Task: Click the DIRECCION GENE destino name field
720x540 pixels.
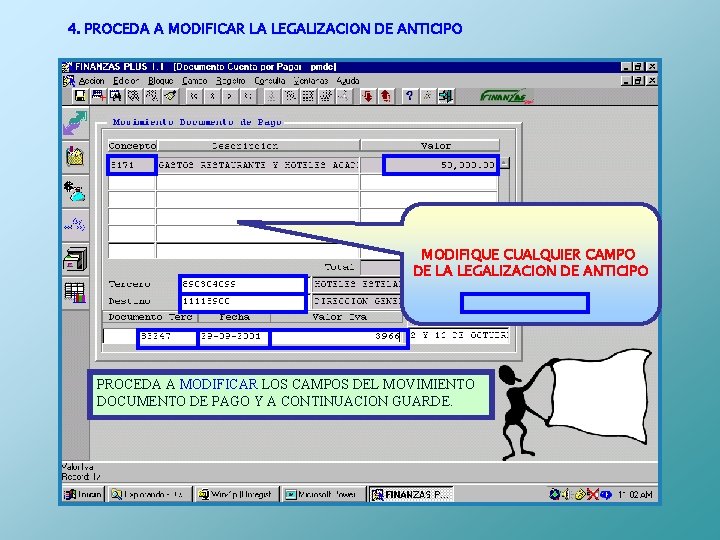Action: coord(357,302)
